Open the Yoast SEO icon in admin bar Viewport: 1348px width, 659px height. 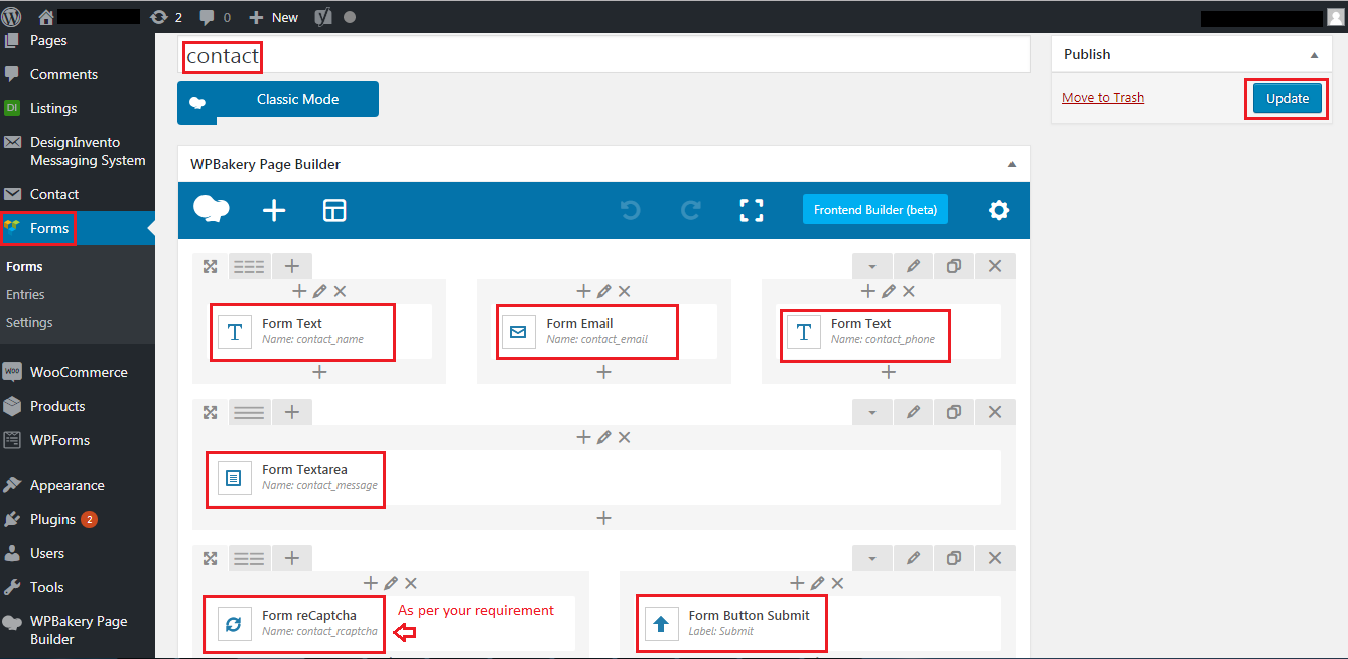click(x=322, y=17)
